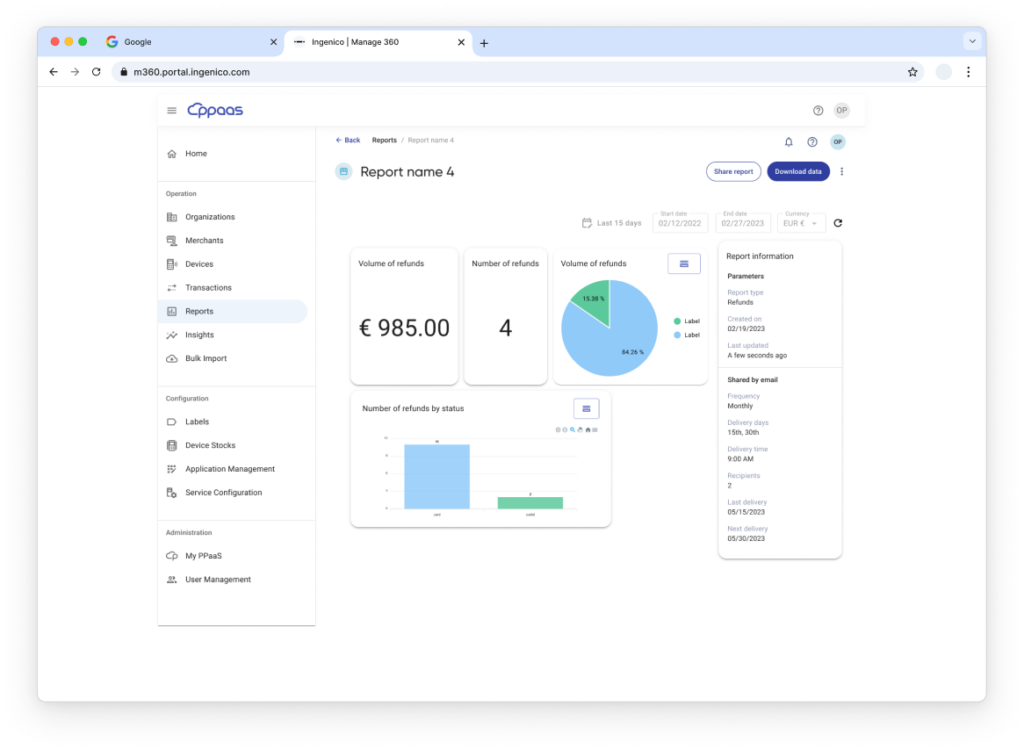Expand the browser tab list chevron
1024x750 pixels.
pos(971,42)
